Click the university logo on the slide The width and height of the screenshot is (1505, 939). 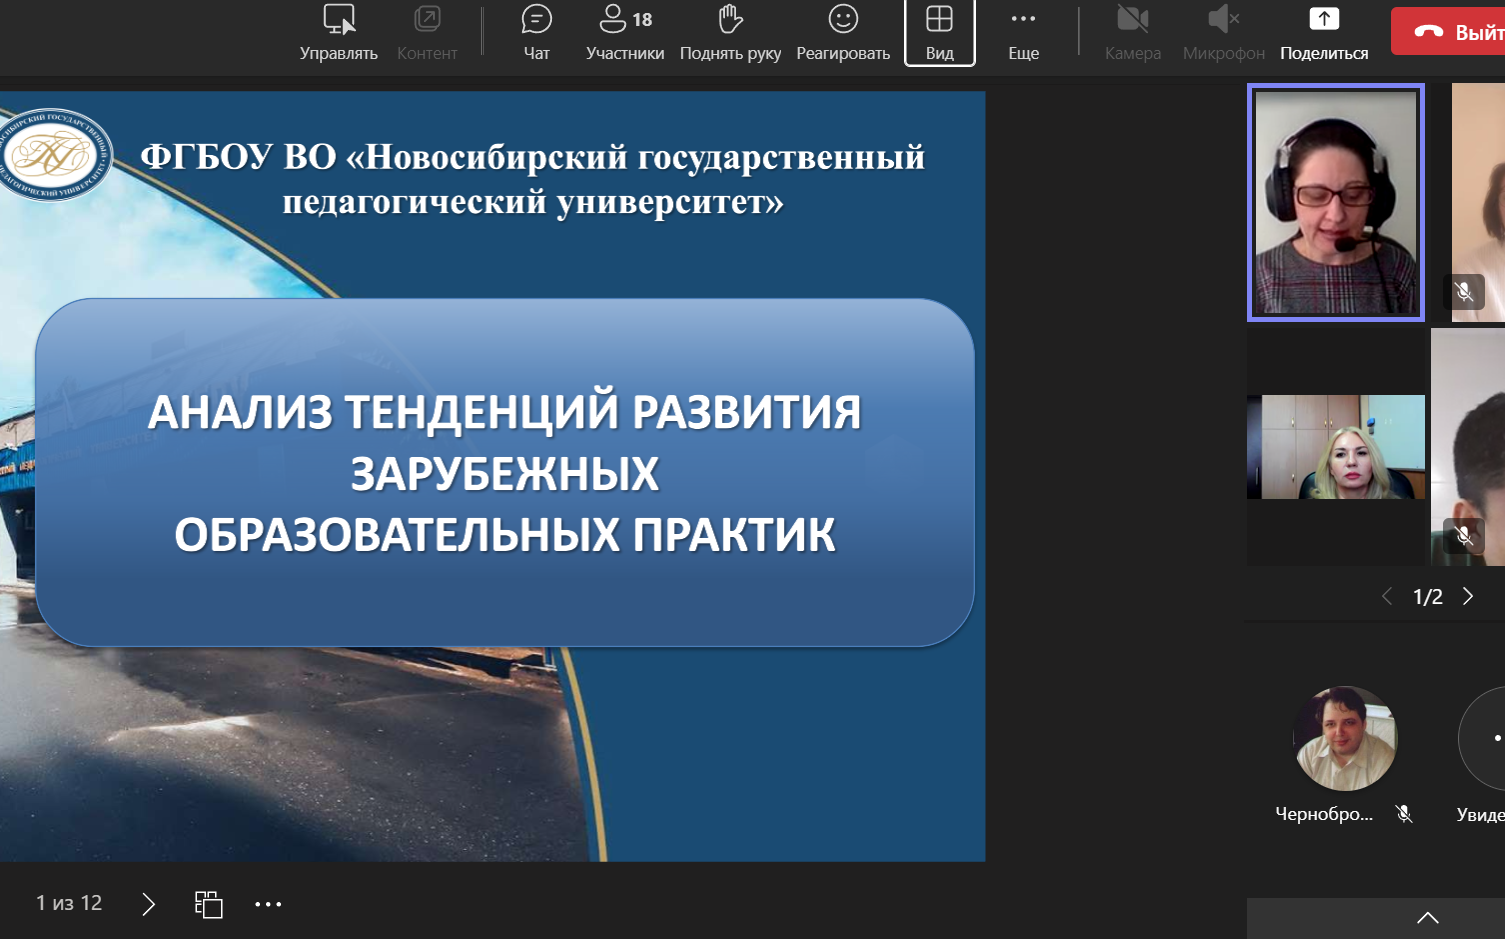(x=52, y=154)
